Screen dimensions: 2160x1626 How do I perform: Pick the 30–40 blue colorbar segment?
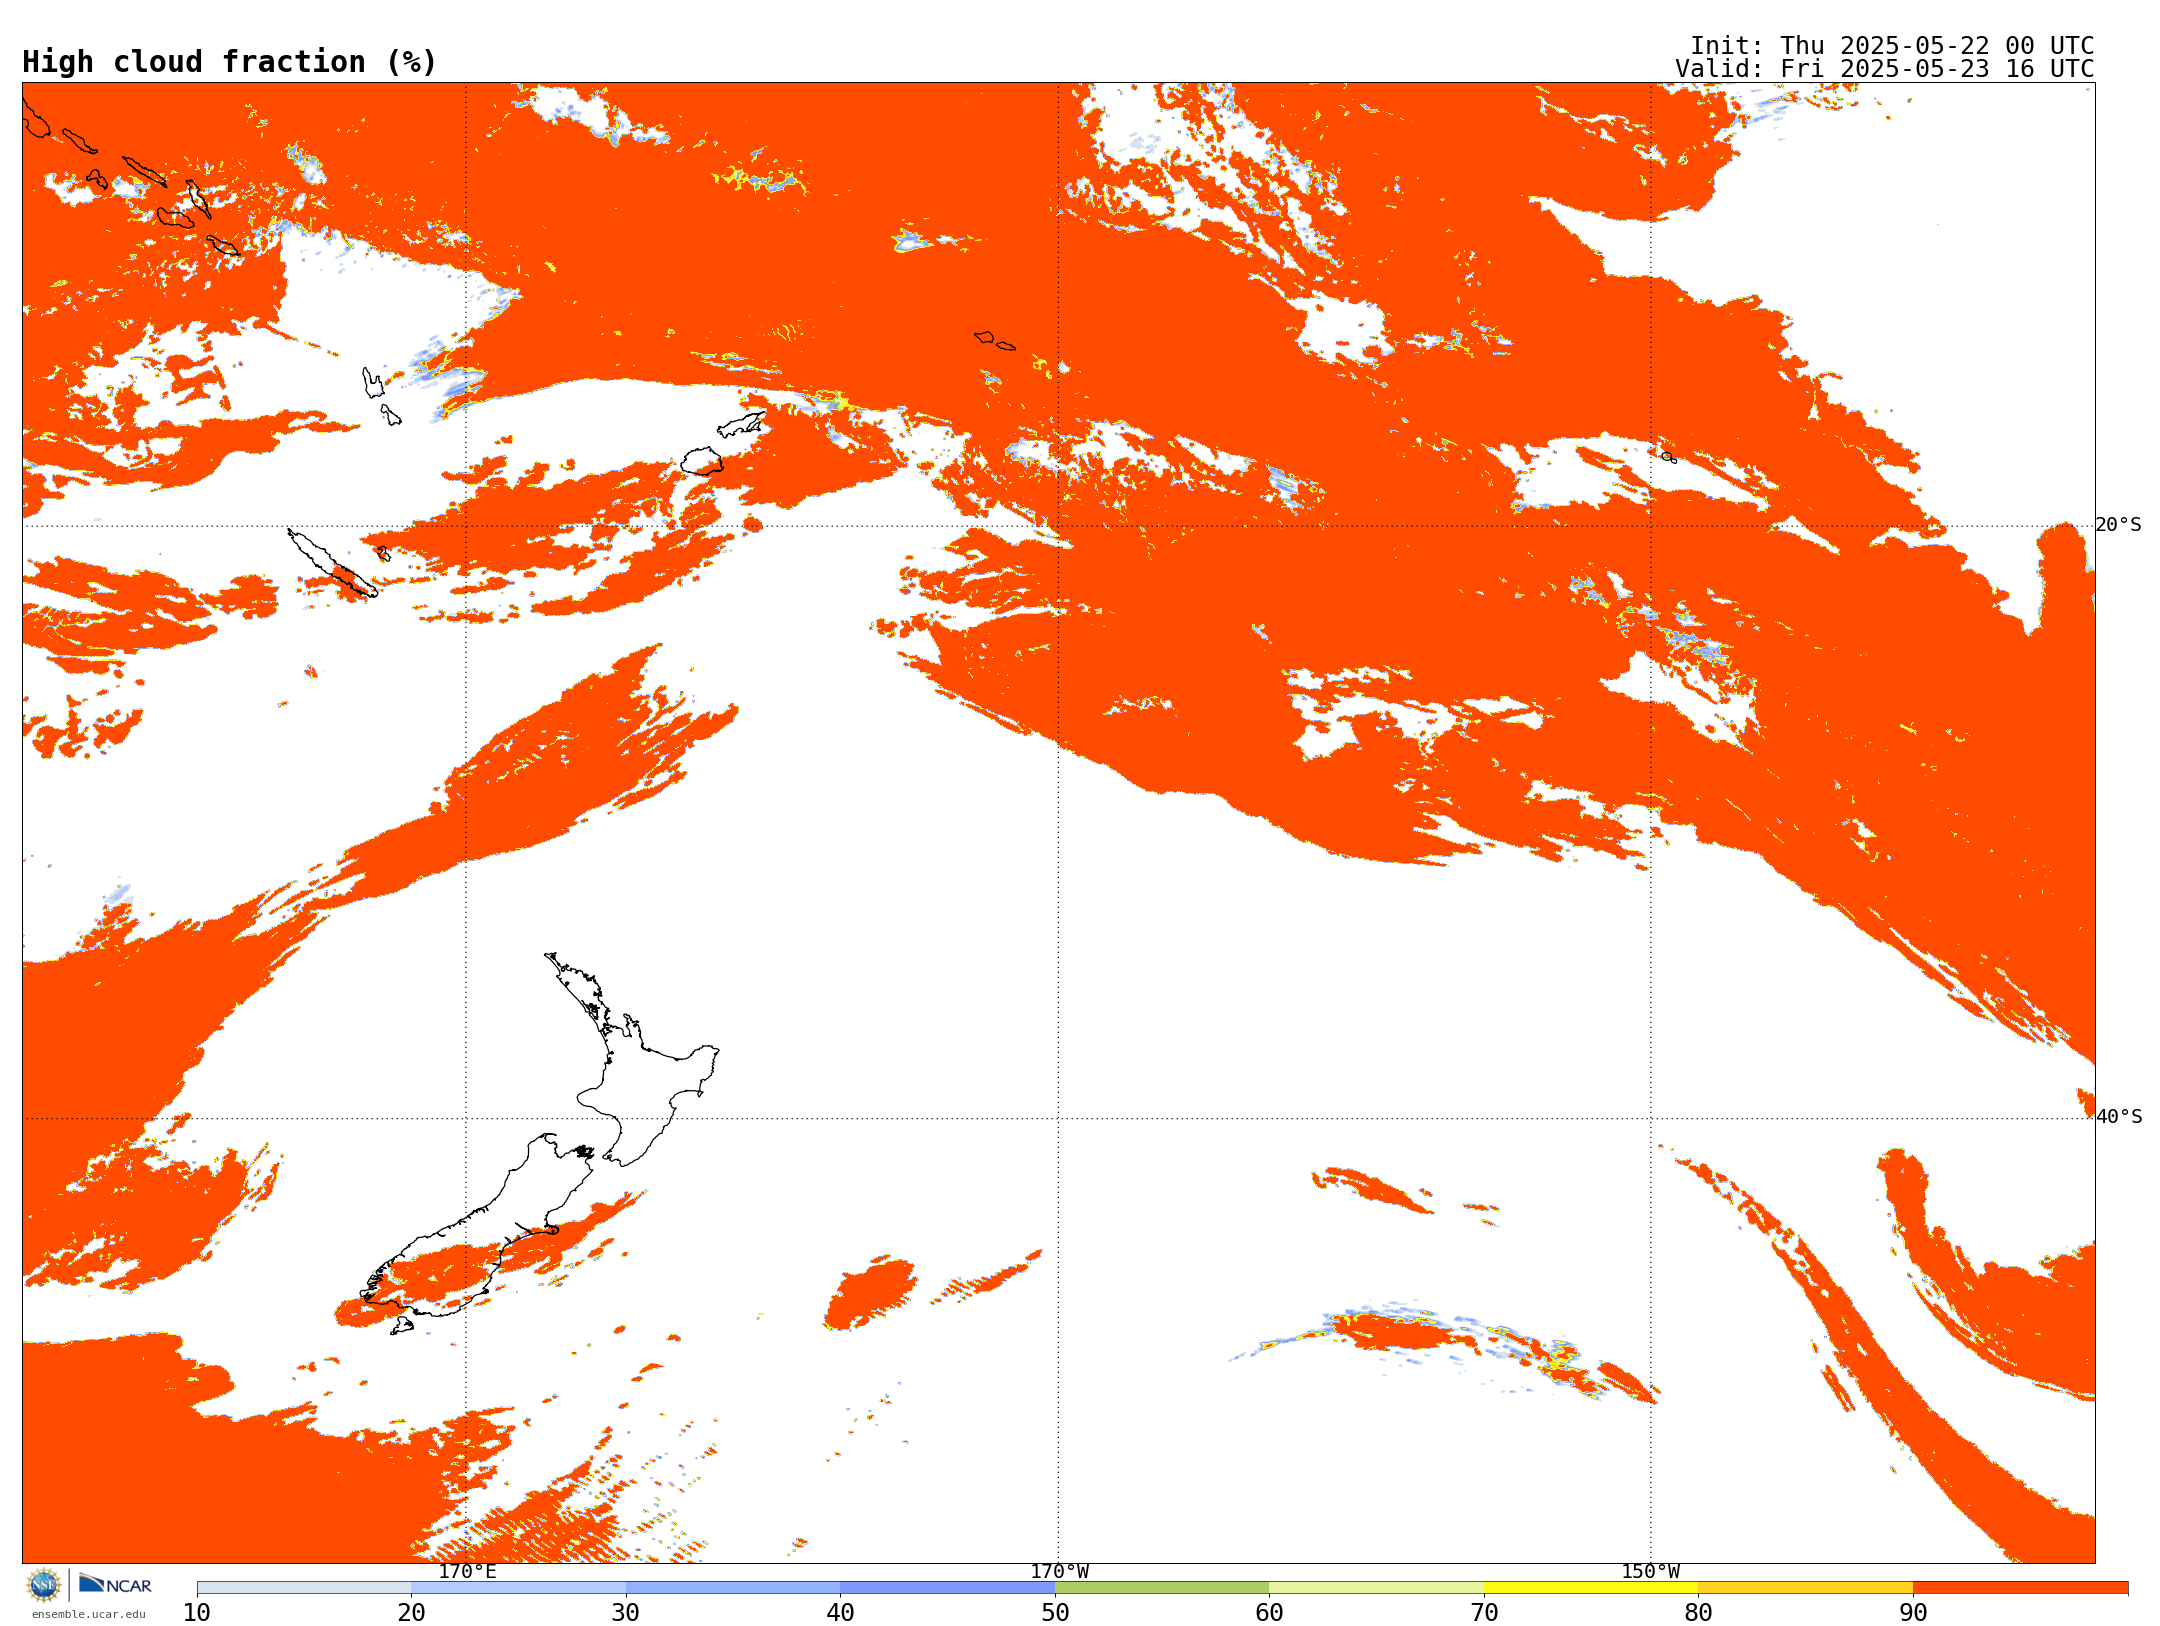[x=733, y=1588]
